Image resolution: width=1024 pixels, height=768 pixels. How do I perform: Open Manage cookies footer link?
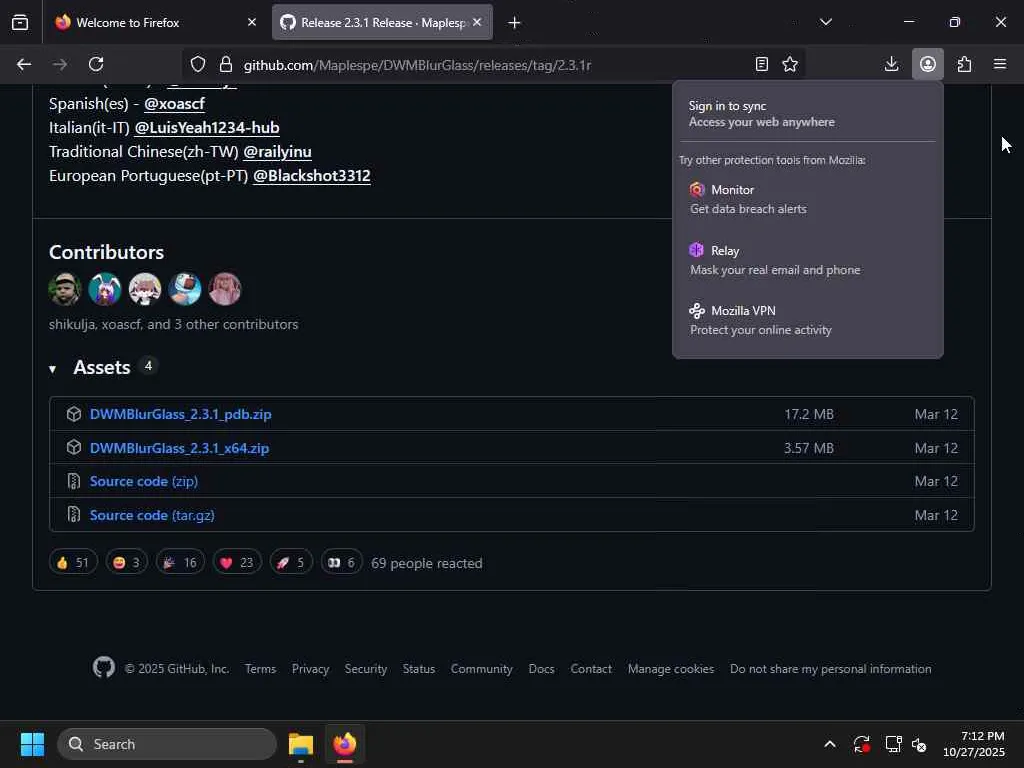point(671,669)
